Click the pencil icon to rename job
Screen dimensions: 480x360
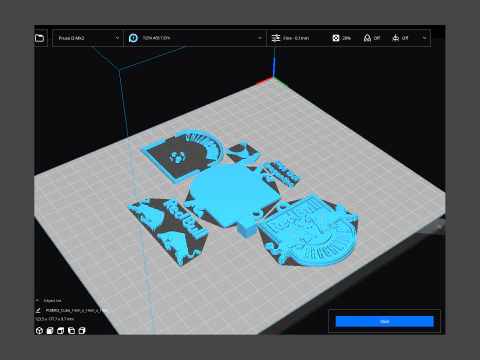38,310
